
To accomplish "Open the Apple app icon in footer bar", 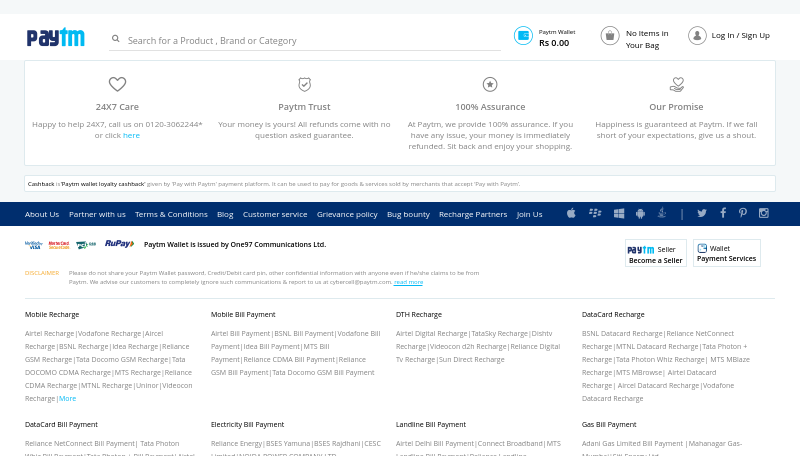I will coord(571,213).
